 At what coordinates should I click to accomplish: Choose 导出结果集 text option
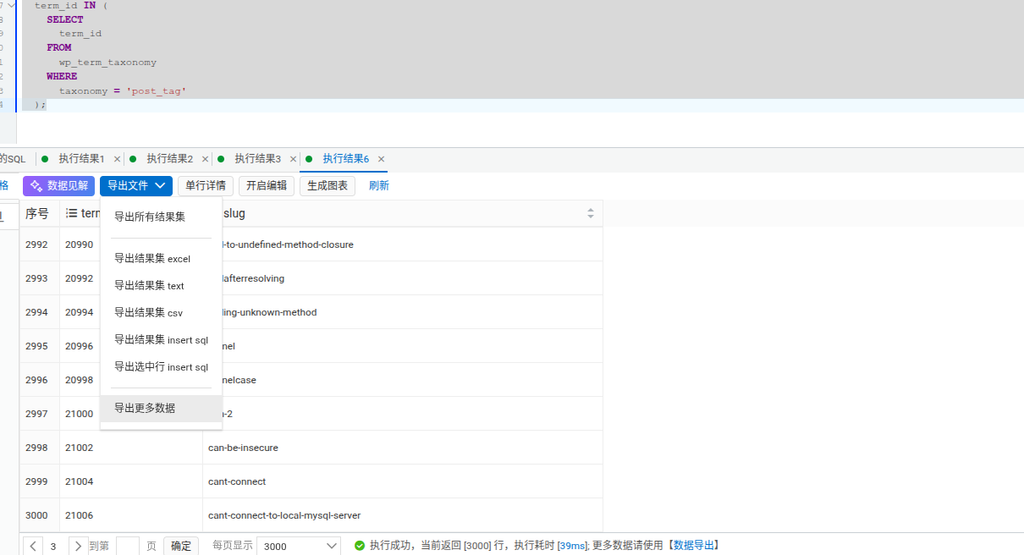161,285
